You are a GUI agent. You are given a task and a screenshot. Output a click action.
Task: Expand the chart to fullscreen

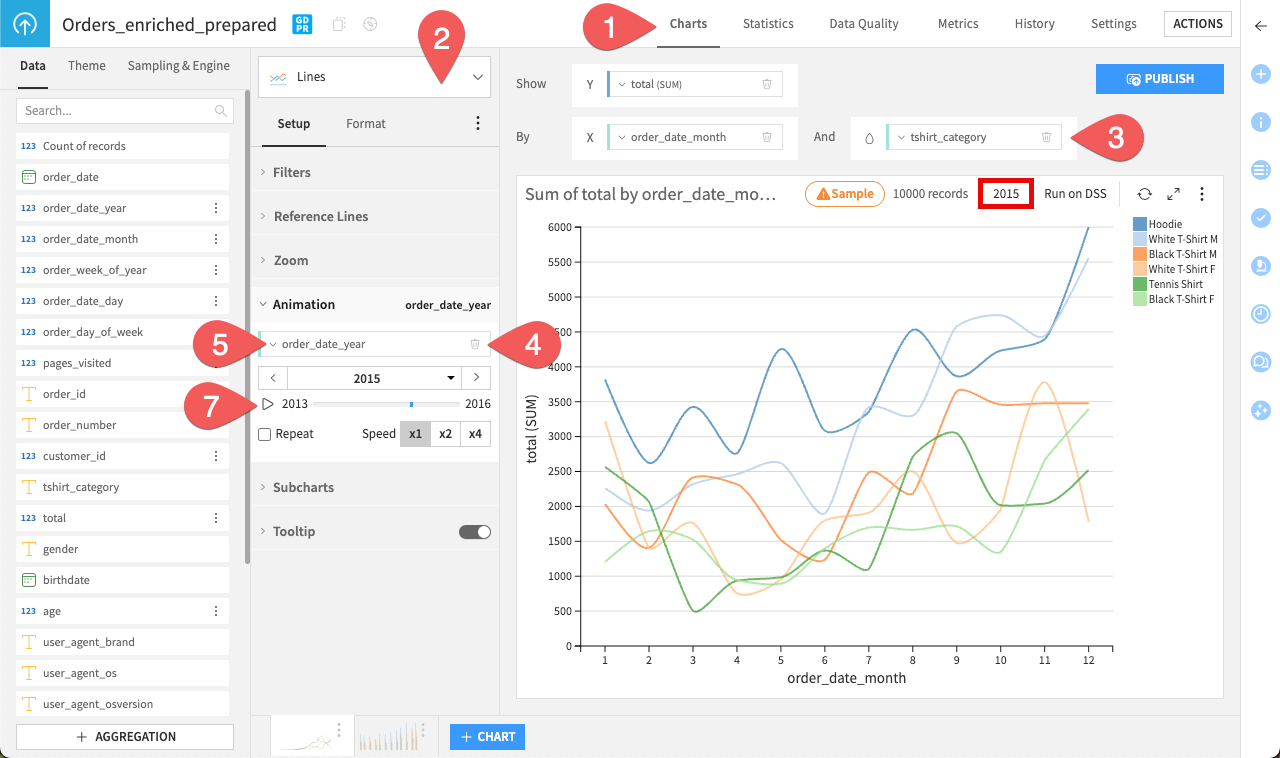pyautogui.click(x=1173, y=193)
